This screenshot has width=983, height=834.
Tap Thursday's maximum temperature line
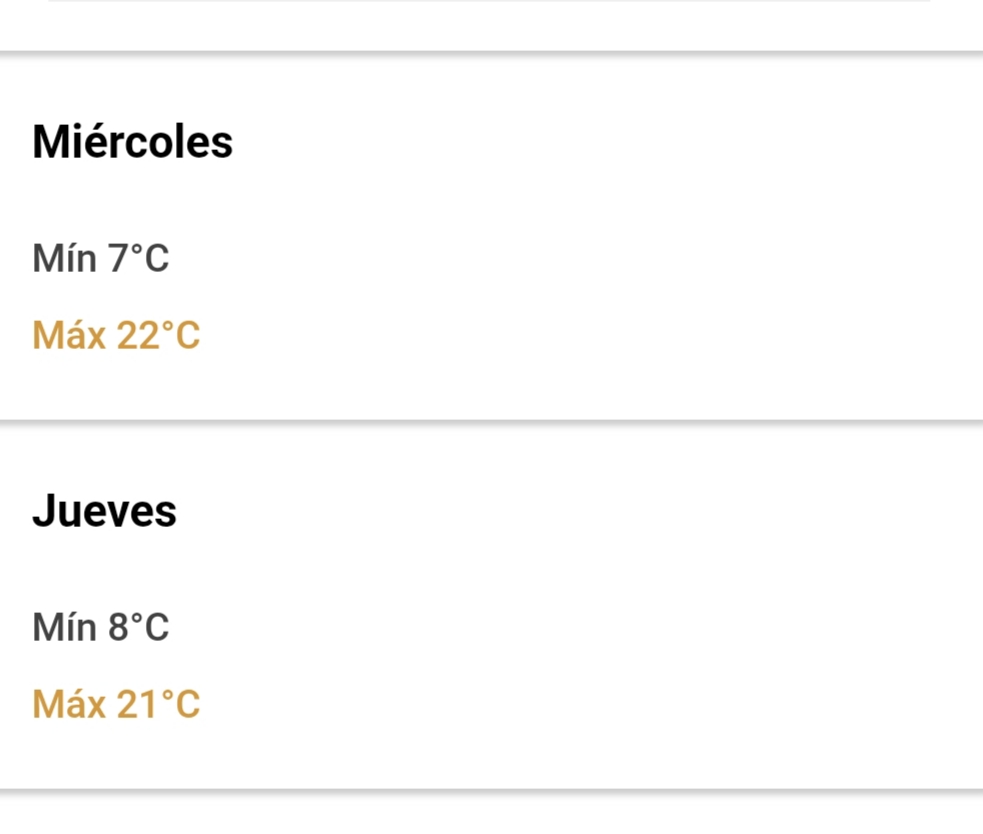[x=116, y=705]
